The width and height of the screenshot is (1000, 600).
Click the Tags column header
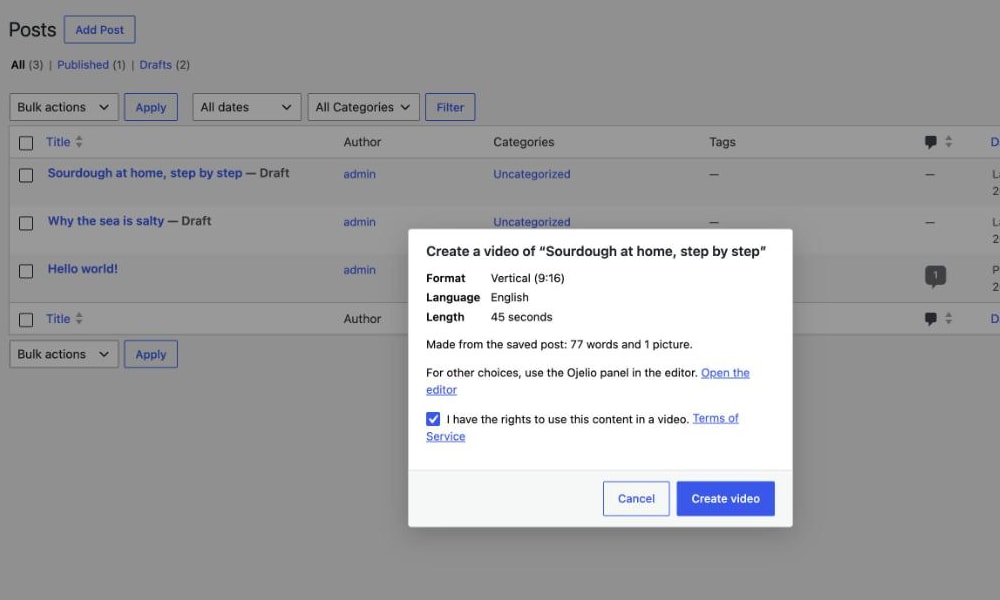point(723,142)
